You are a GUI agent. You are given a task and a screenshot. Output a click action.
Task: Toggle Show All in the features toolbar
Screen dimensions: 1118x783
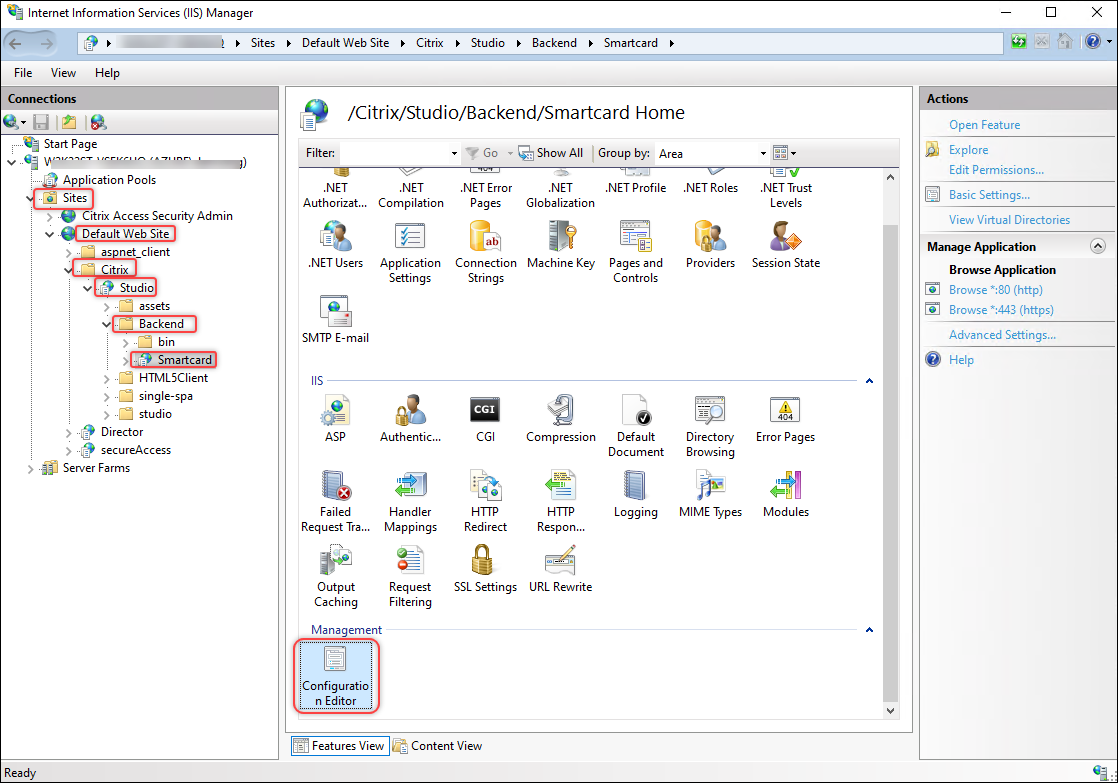(x=551, y=152)
